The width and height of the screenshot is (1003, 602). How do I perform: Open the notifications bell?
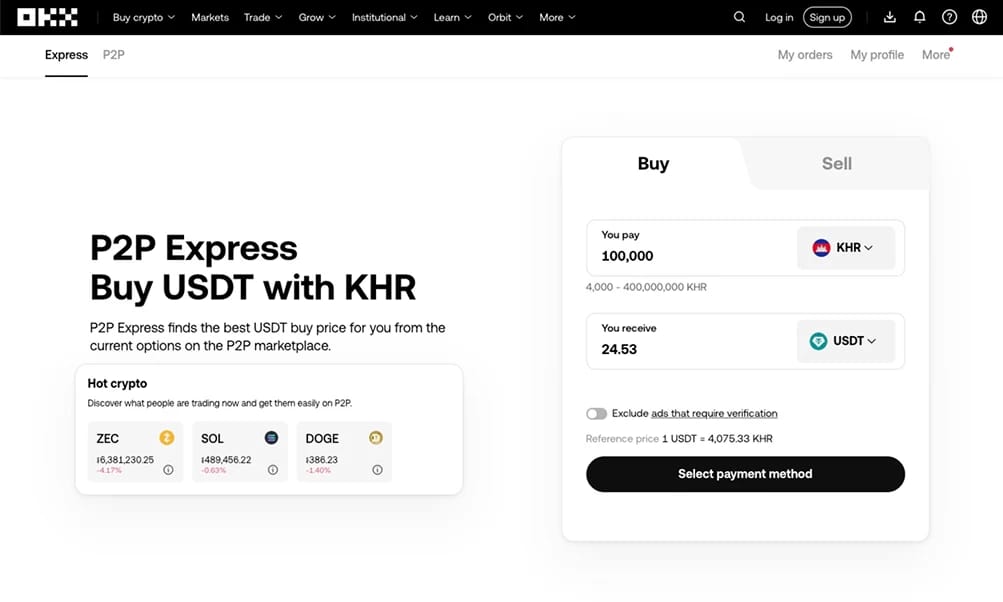click(x=919, y=17)
